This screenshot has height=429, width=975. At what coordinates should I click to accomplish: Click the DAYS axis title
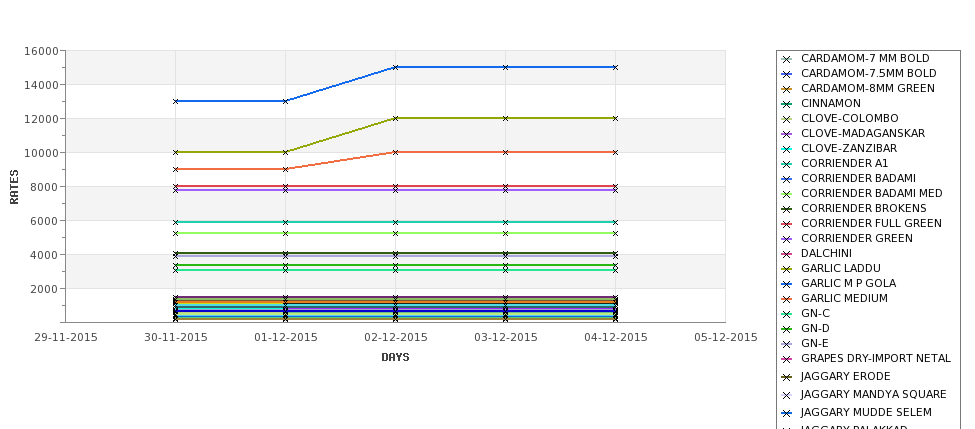coord(395,358)
